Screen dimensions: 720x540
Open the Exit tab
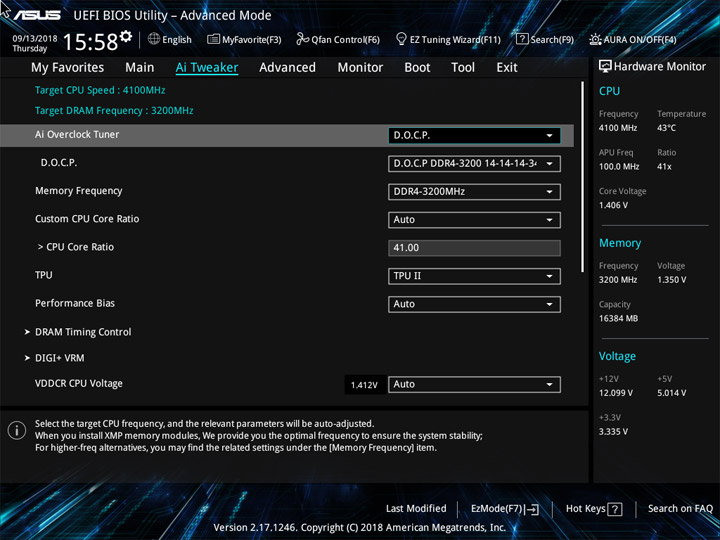(507, 68)
